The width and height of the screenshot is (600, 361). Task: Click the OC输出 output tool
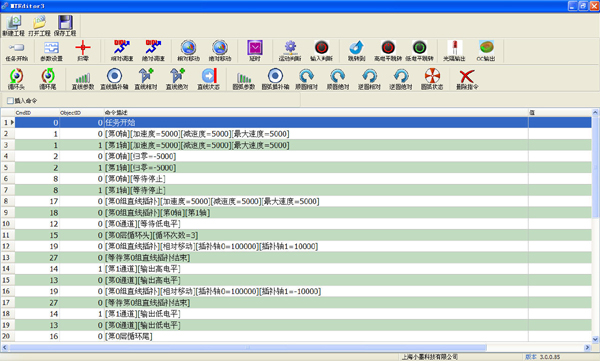486,51
